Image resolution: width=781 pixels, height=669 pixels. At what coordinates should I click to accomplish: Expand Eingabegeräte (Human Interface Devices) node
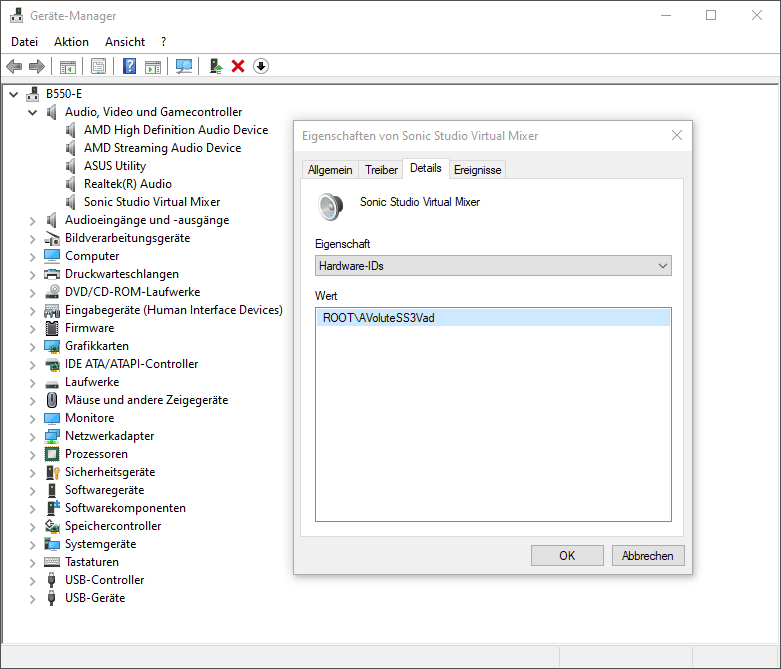[32, 310]
